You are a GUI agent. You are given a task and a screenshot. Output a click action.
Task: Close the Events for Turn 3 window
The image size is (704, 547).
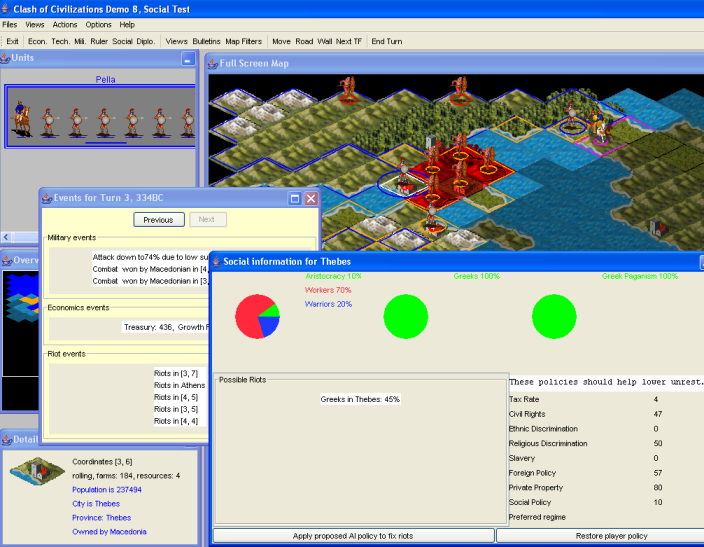pos(311,199)
